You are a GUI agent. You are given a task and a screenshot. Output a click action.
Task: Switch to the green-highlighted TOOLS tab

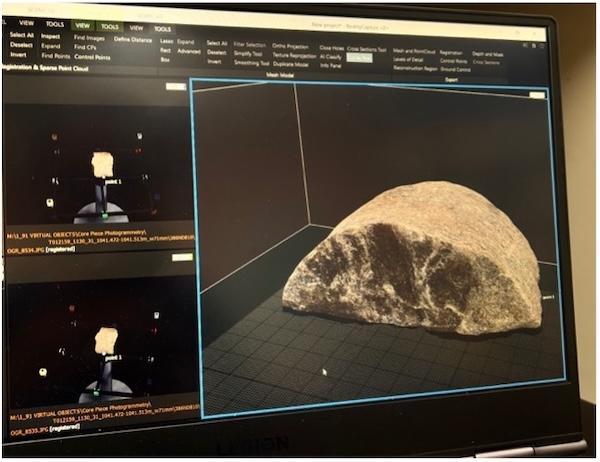tap(109, 26)
